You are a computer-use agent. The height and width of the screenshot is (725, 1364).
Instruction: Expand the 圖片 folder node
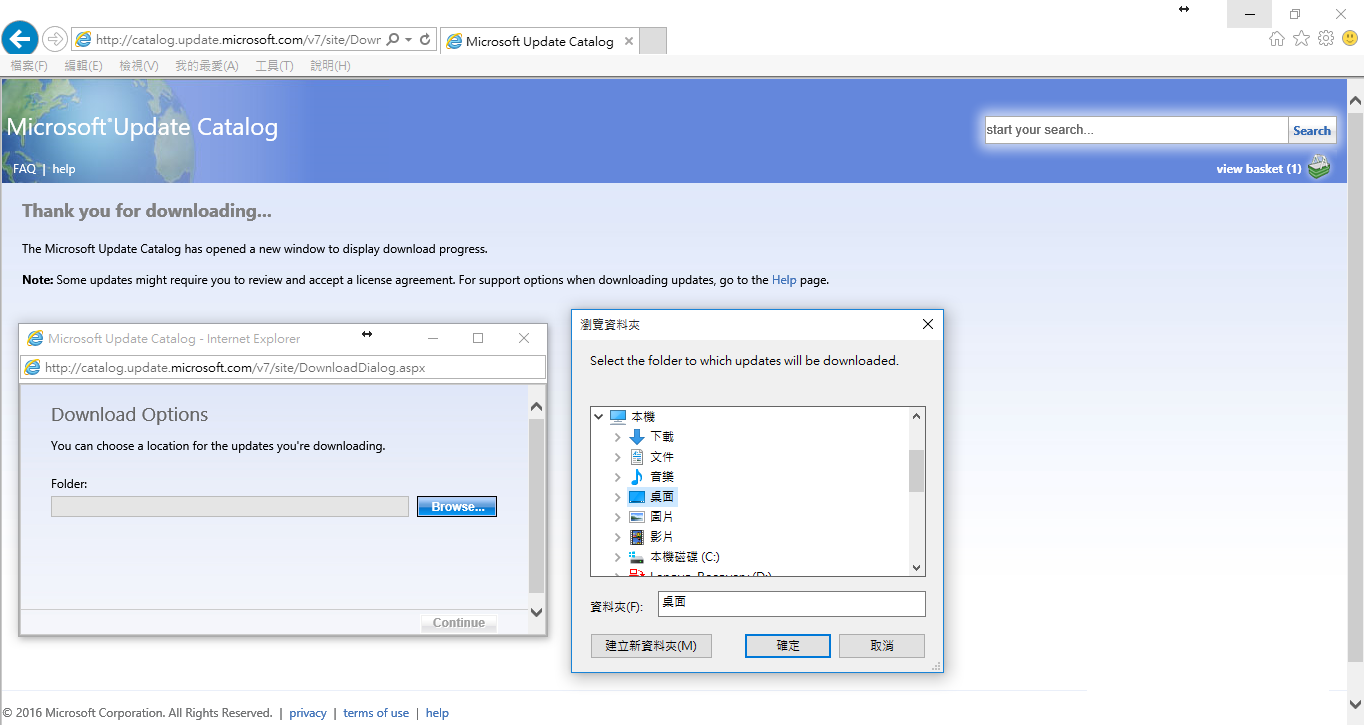[617, 516]
